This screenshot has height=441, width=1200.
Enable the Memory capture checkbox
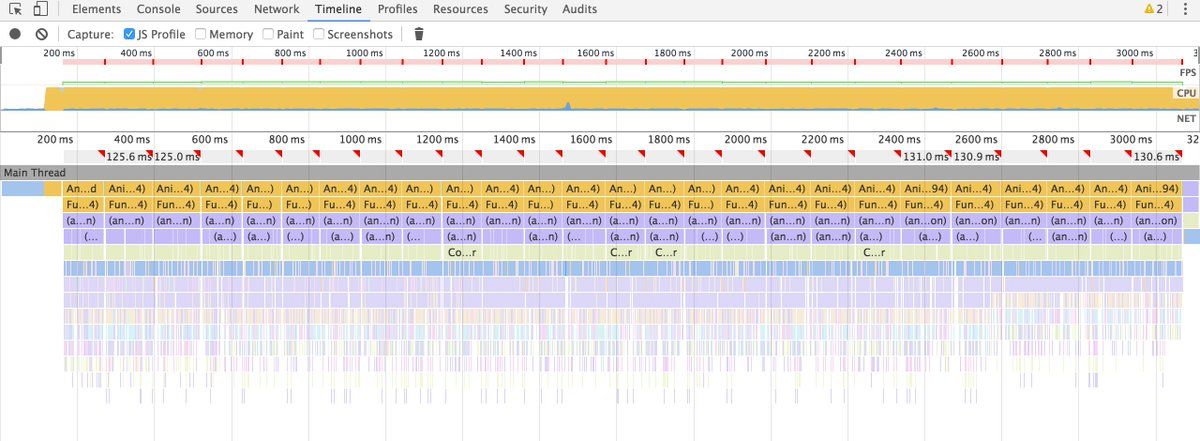pyautogui.click(x=201, y=34)
